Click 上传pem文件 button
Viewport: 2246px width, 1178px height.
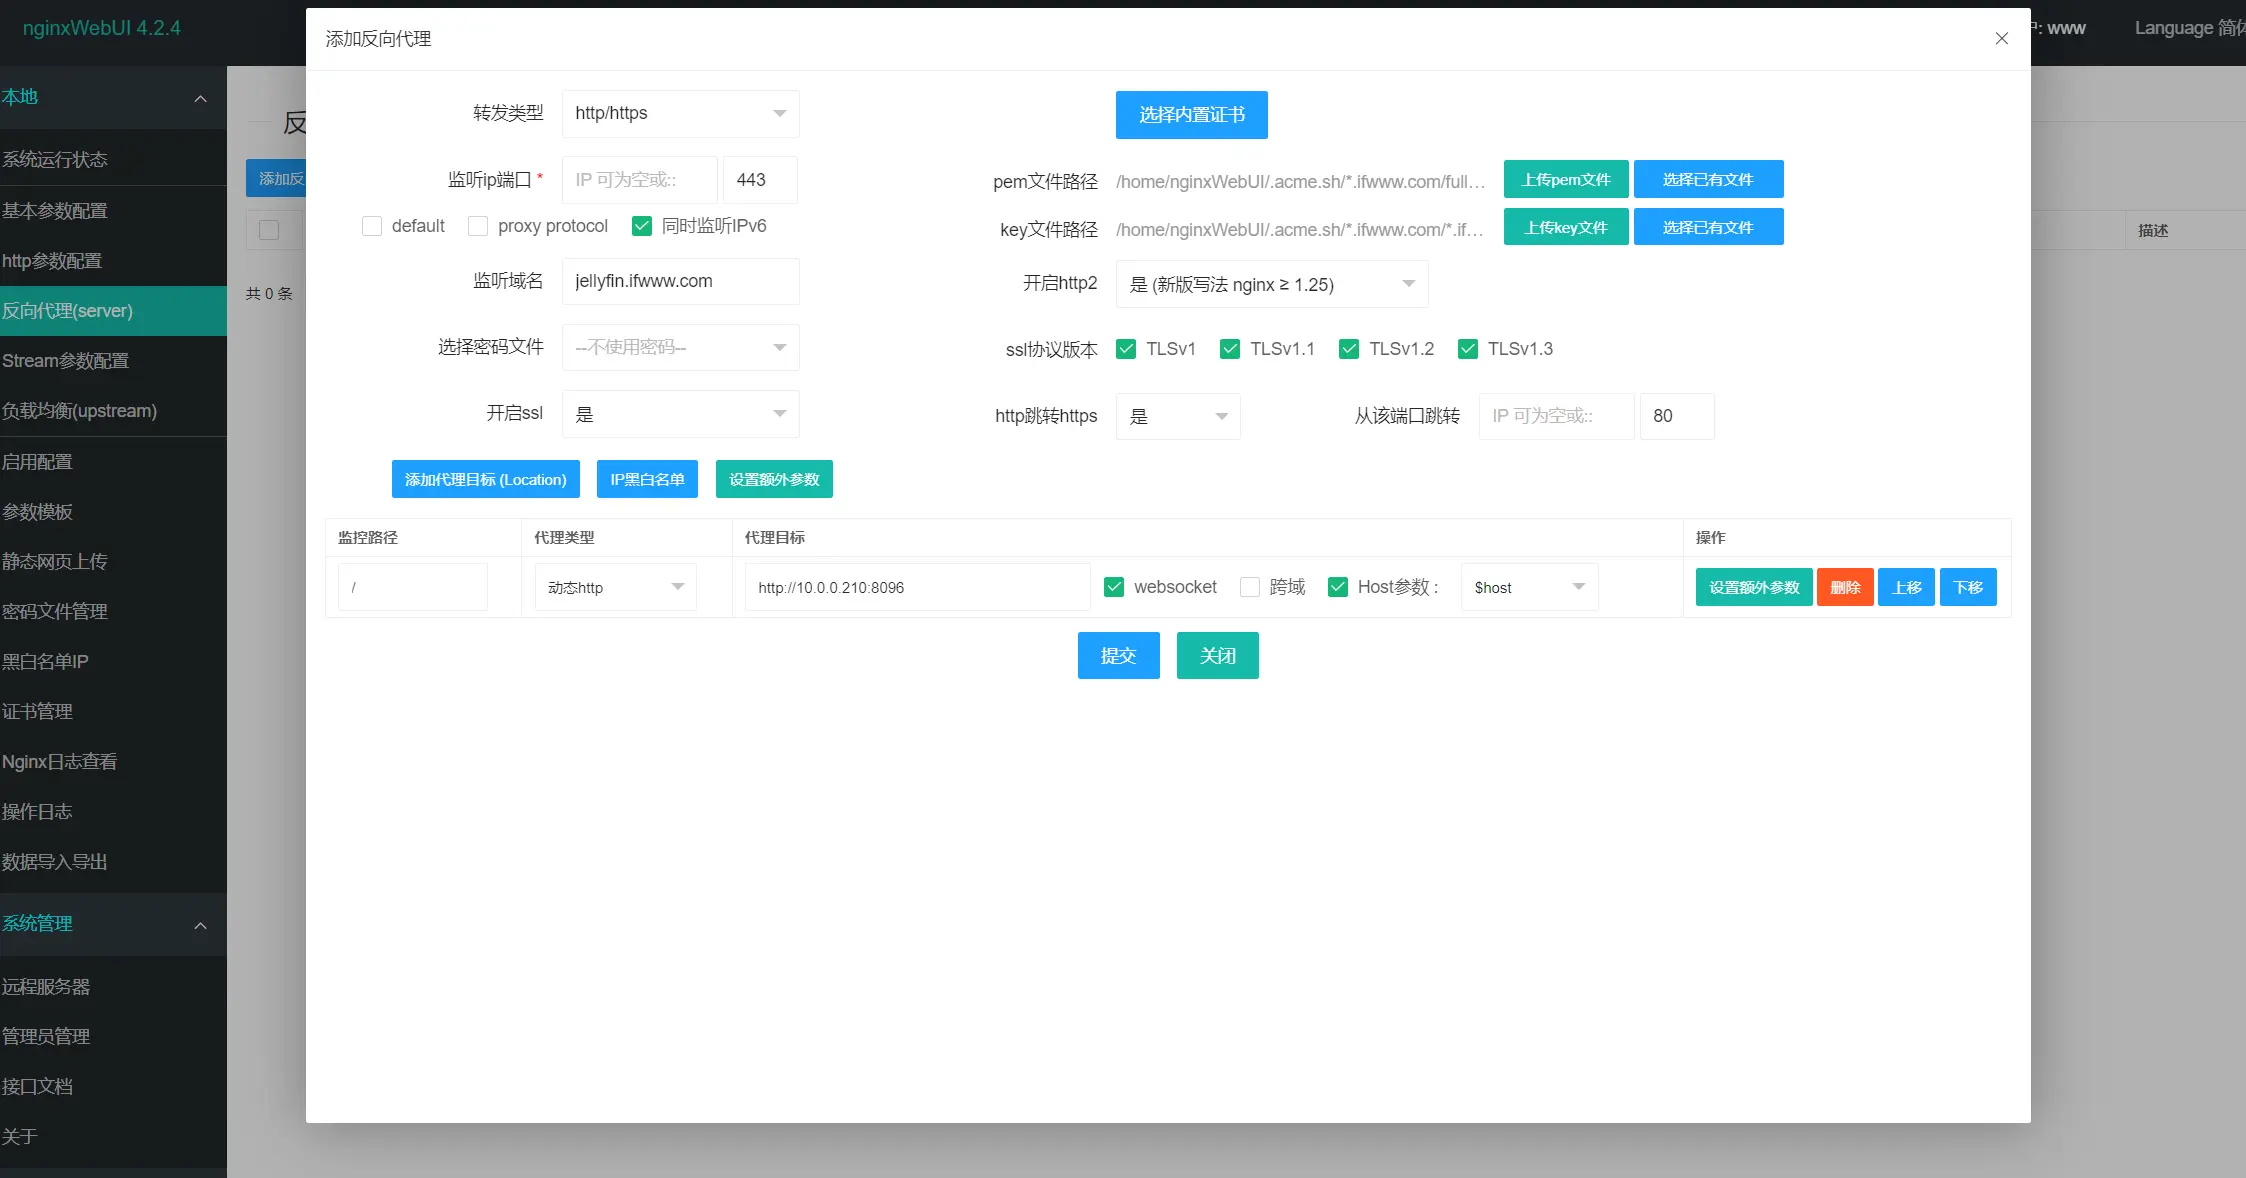[1565, 180]
